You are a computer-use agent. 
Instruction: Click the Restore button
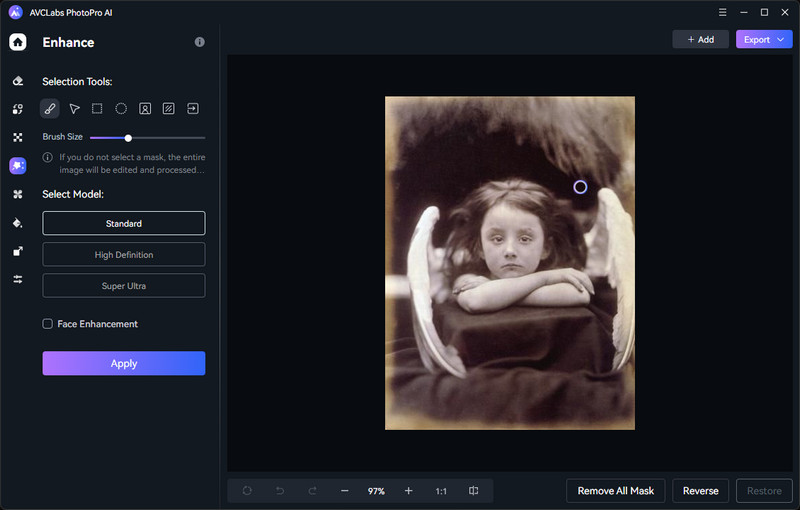click(764, 491)
